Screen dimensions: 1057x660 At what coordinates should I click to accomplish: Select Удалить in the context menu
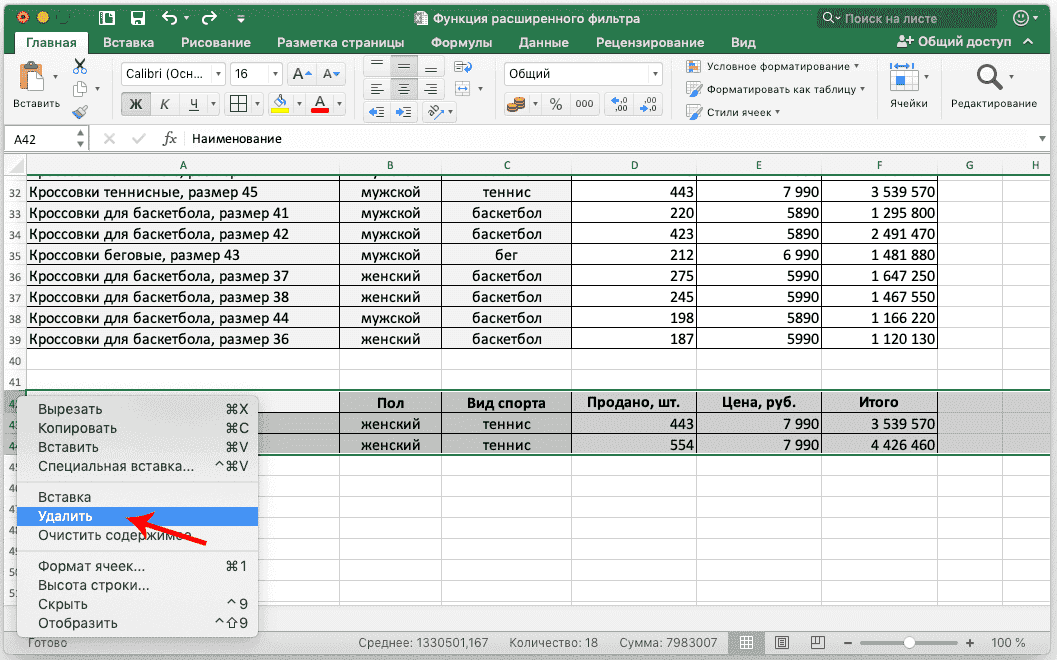[x=65, y=516]
